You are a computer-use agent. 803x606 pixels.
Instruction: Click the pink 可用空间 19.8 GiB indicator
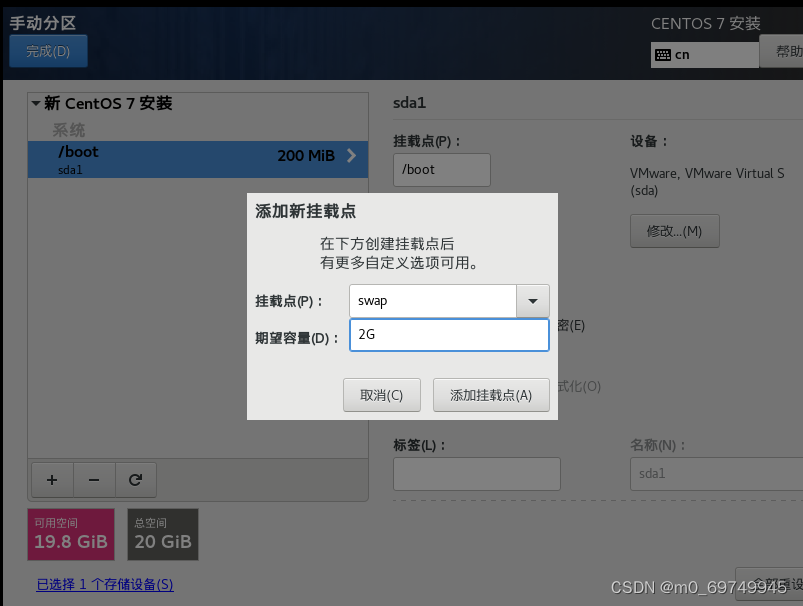[70, 534]
